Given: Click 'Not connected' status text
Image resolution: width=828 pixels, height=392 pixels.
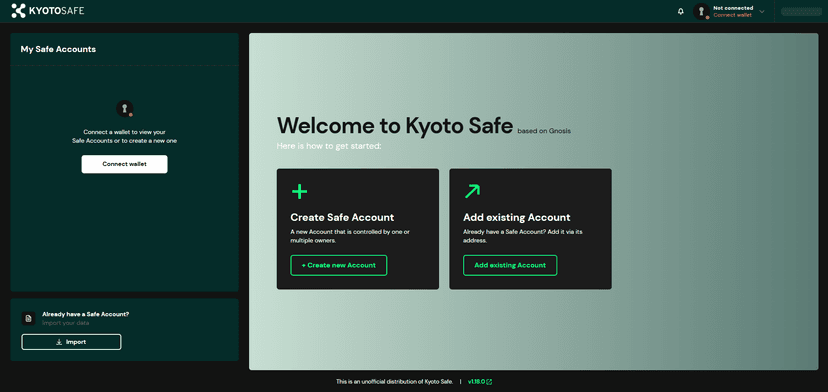Looking at the screenshot, I should [733, 8].
